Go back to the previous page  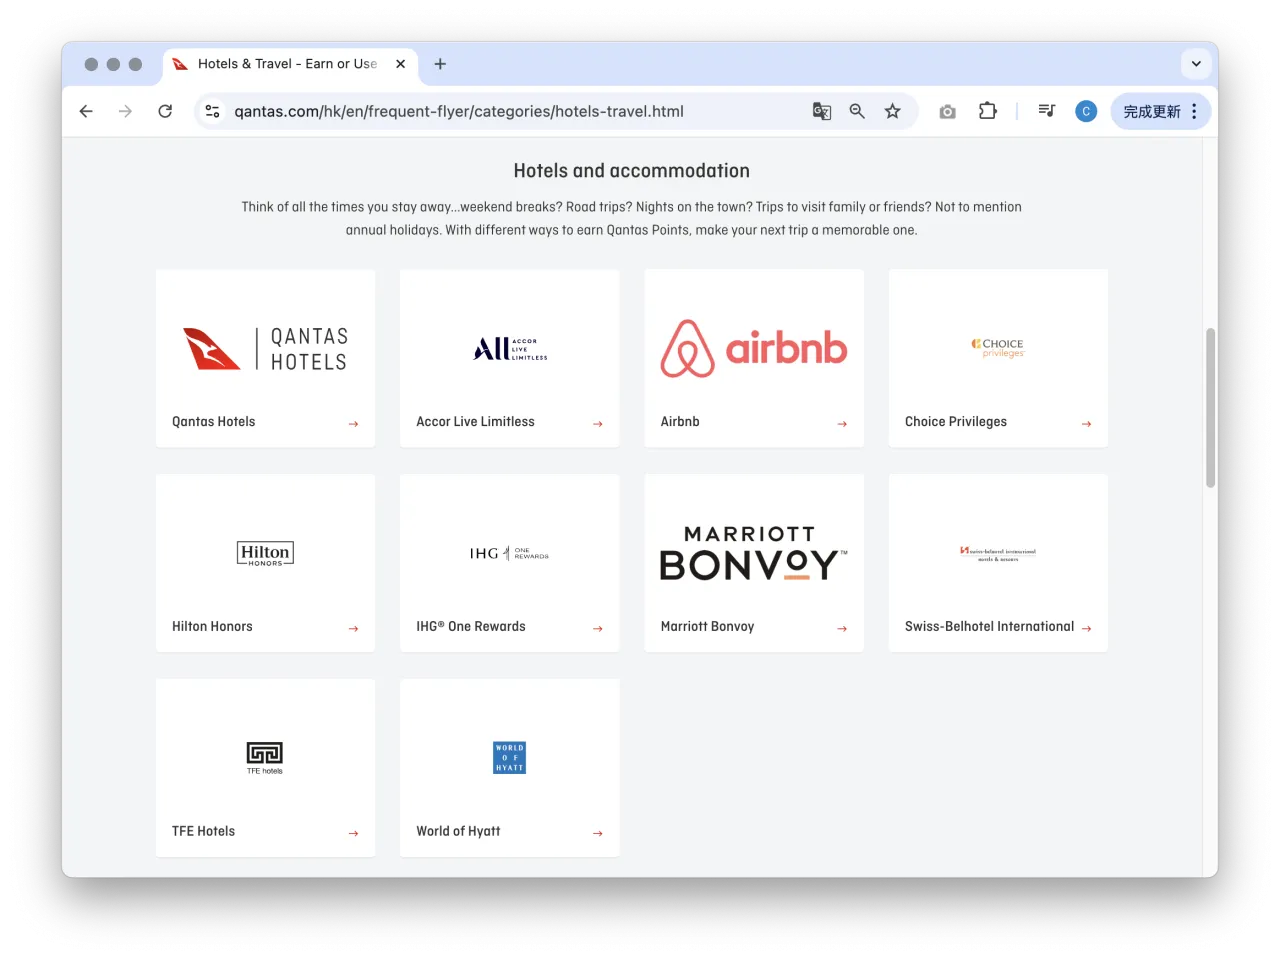point(86,111)
